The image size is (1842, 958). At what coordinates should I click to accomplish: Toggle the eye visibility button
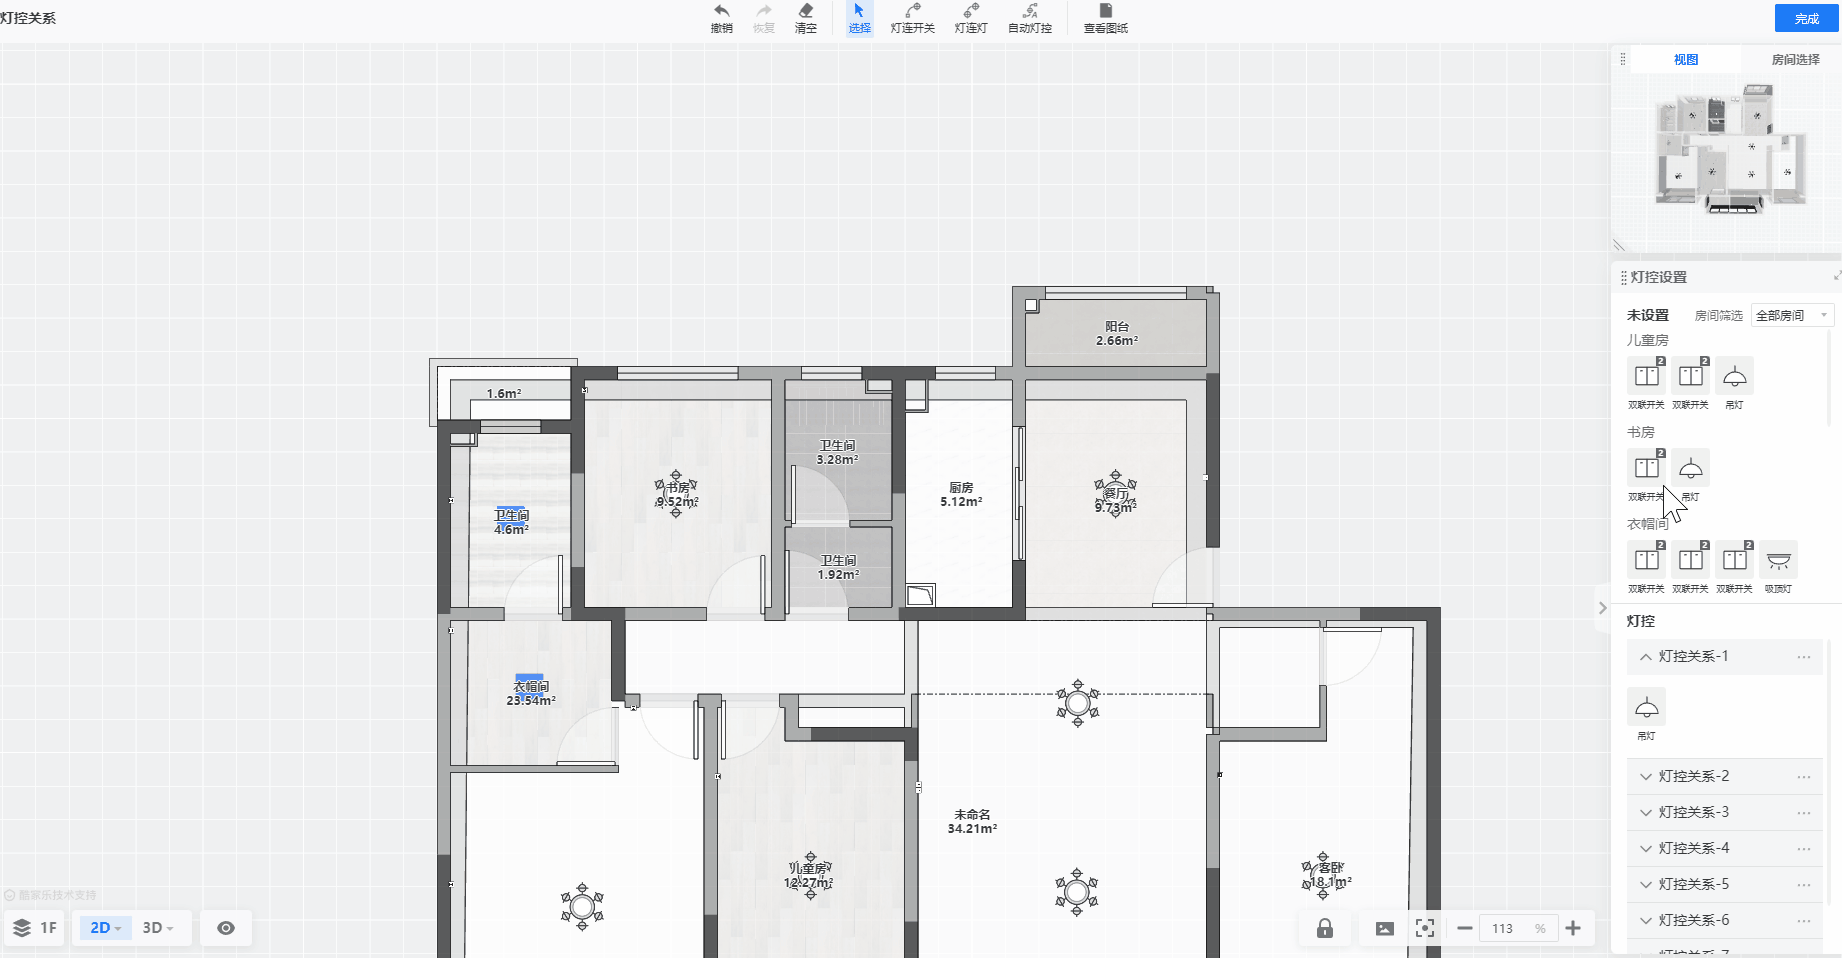pos(226,928)
